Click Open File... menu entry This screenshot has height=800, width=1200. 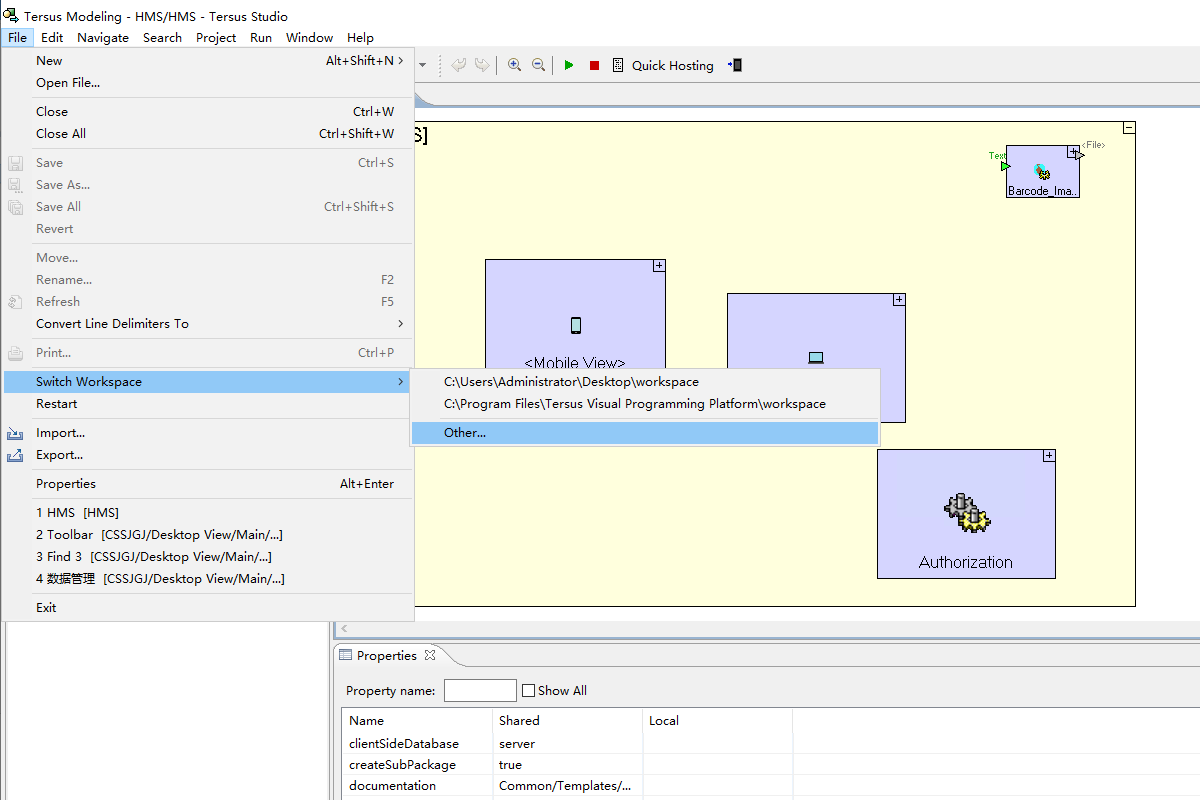pyautogui.click(x=208, y=83)
